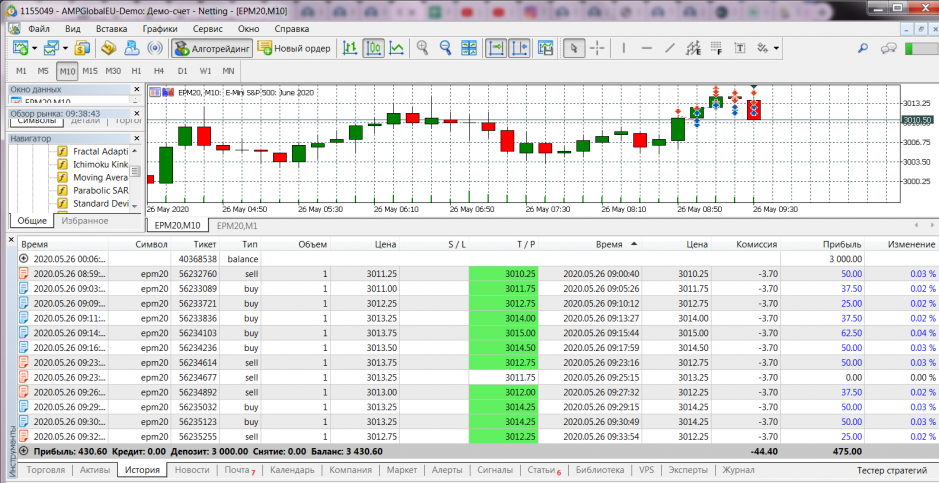The height and width of the screenshot is (483, 939).
Task: Toggle the Алготрейдинг button
Action: click(x=212, y=48)
